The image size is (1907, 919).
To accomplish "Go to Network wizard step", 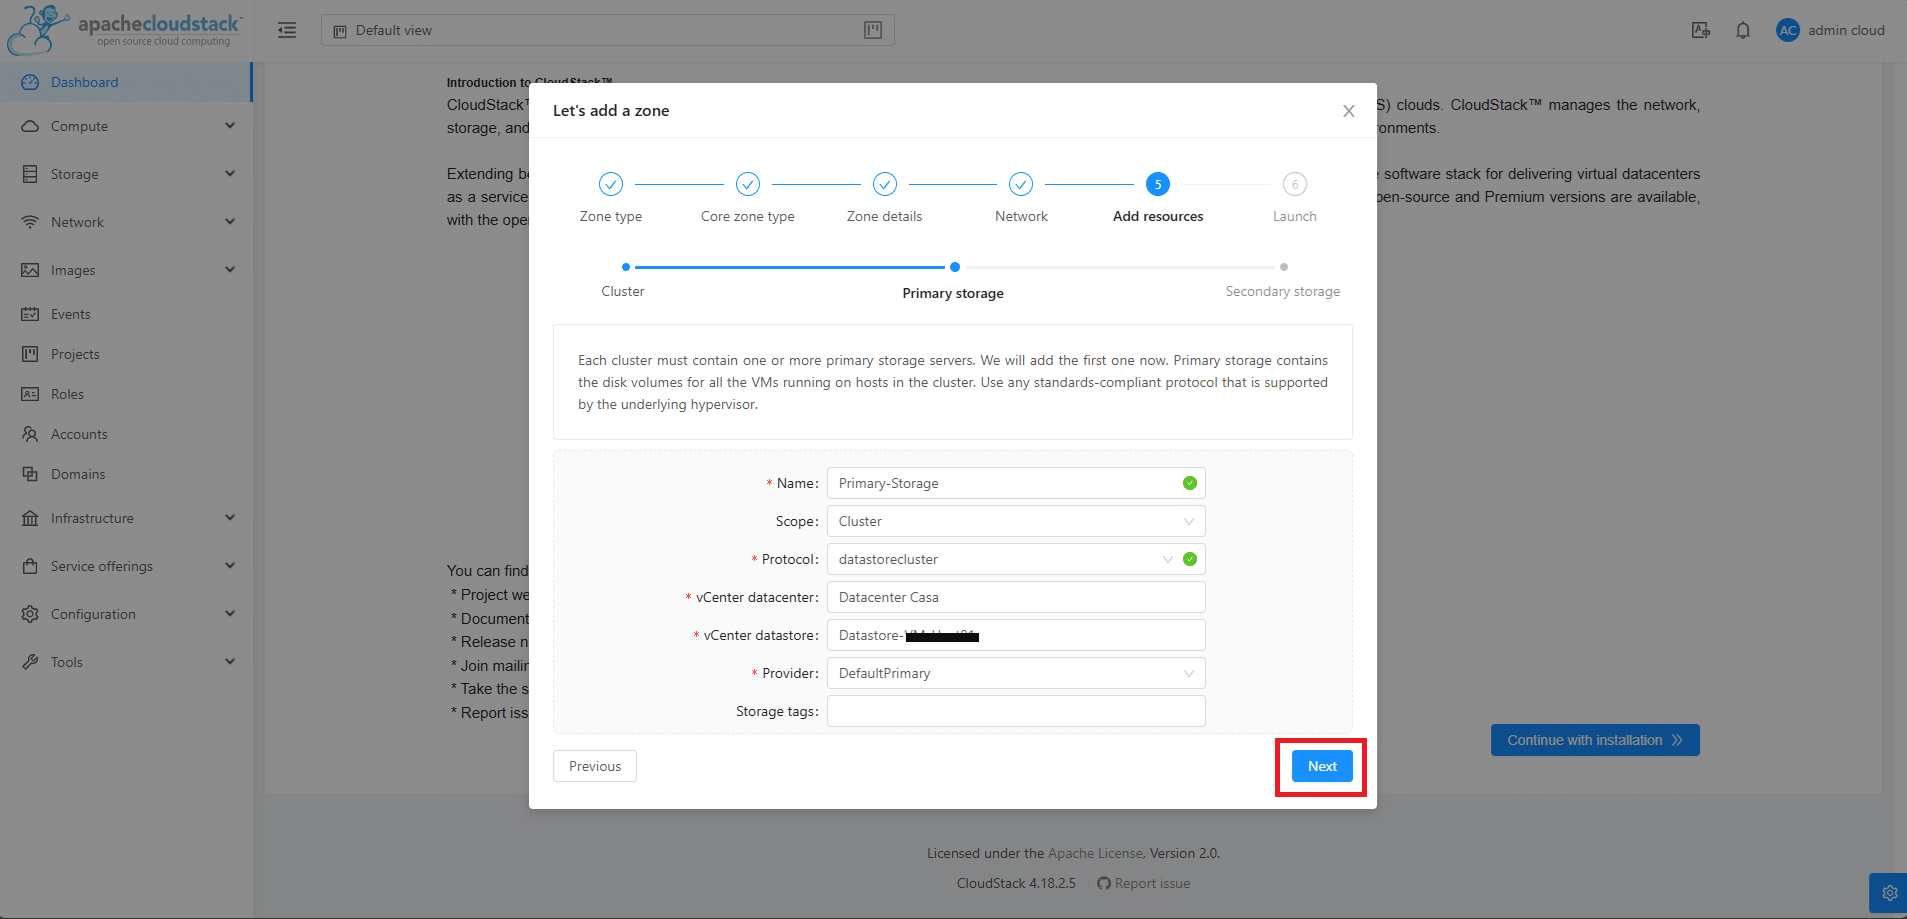I will (x=1021, y=198).
